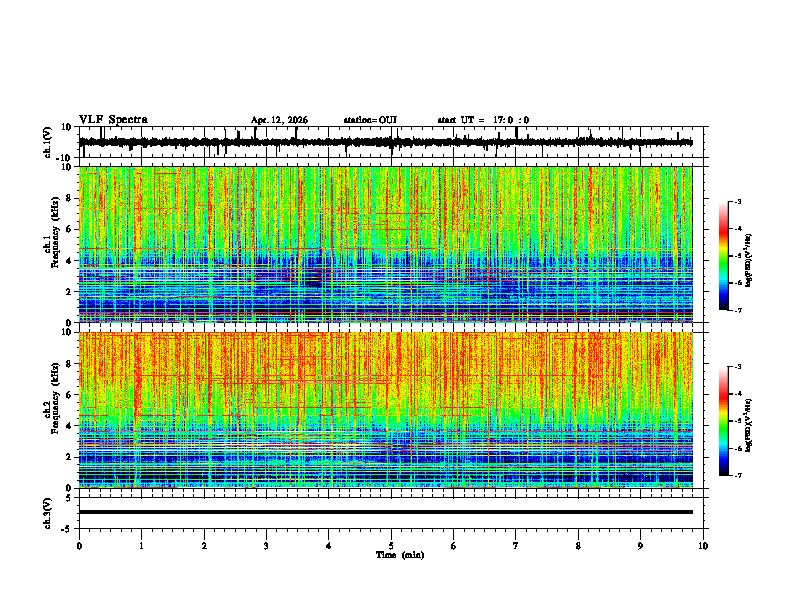This screenshot has width=792, height=612.
Task: Click the ch.2 color bar log(PSD) unit label
Action: click(748, 426)
